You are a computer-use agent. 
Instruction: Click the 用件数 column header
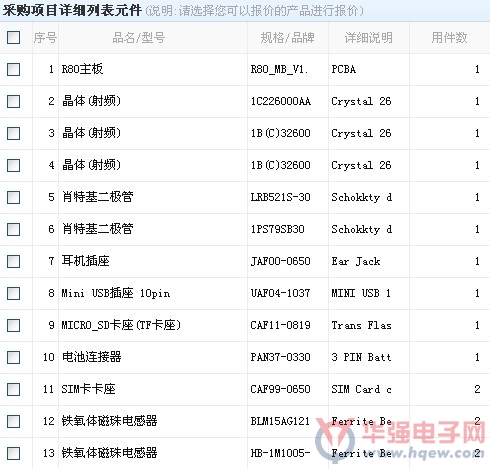[x=449, y=38]
